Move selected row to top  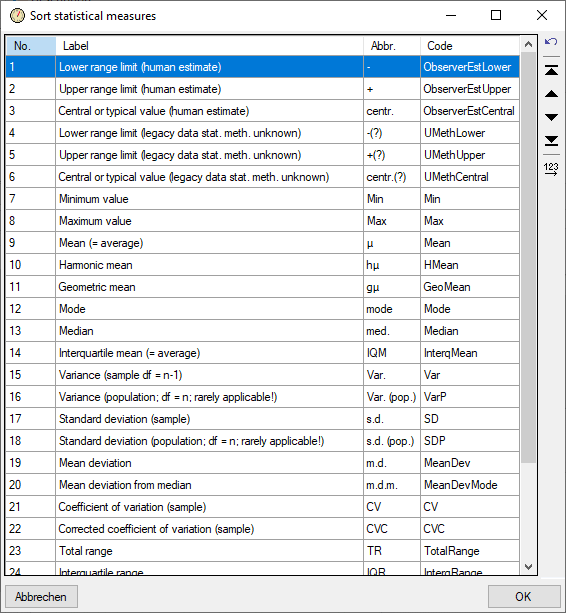[x=551, y=70]
